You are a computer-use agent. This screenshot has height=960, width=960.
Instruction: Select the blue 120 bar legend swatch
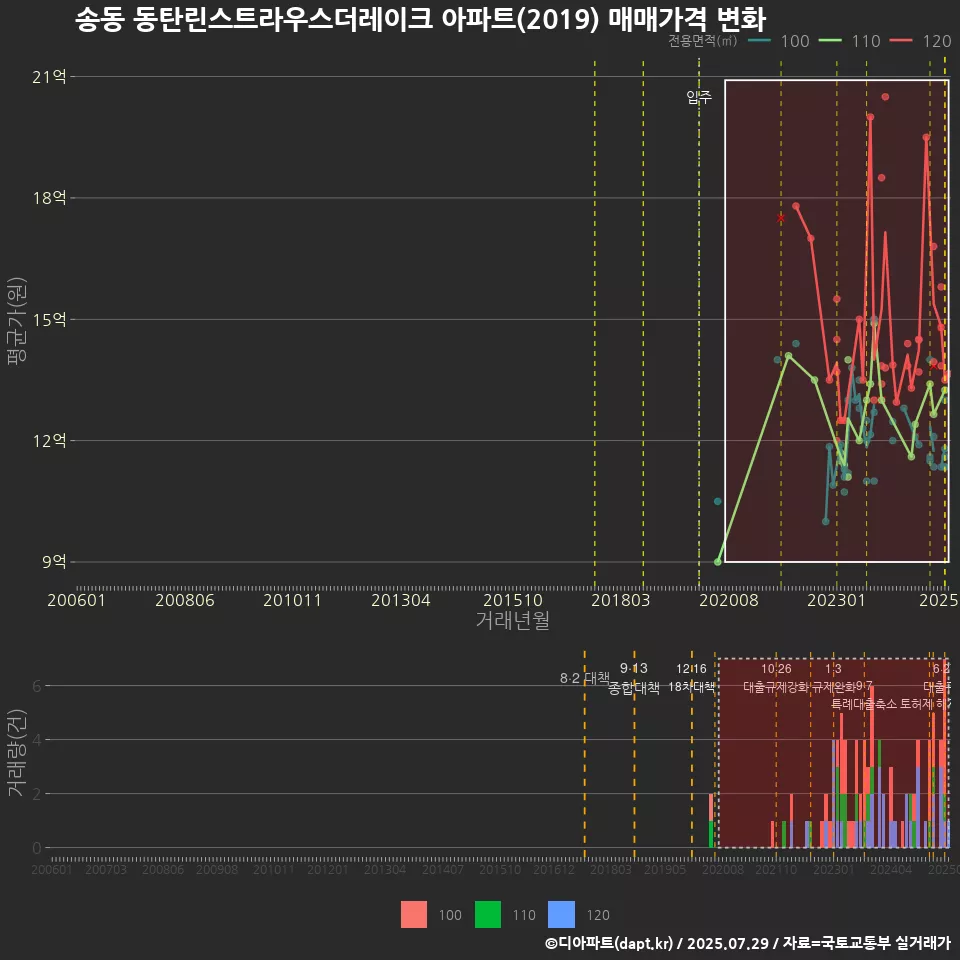tap(562, 915)
